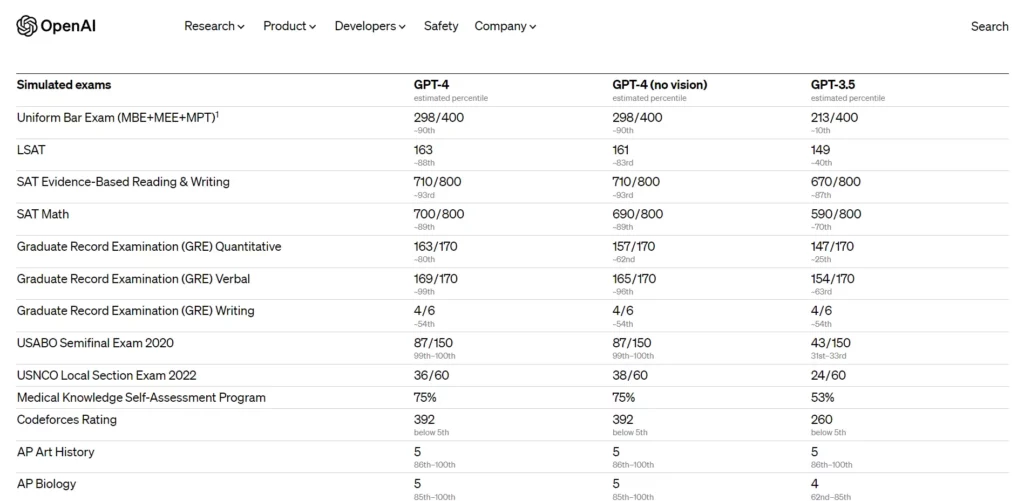This screenshot has height=501, width=1024.
Task: Click GPT-3.5 LSAT score 149
Action: pos(821,150)
